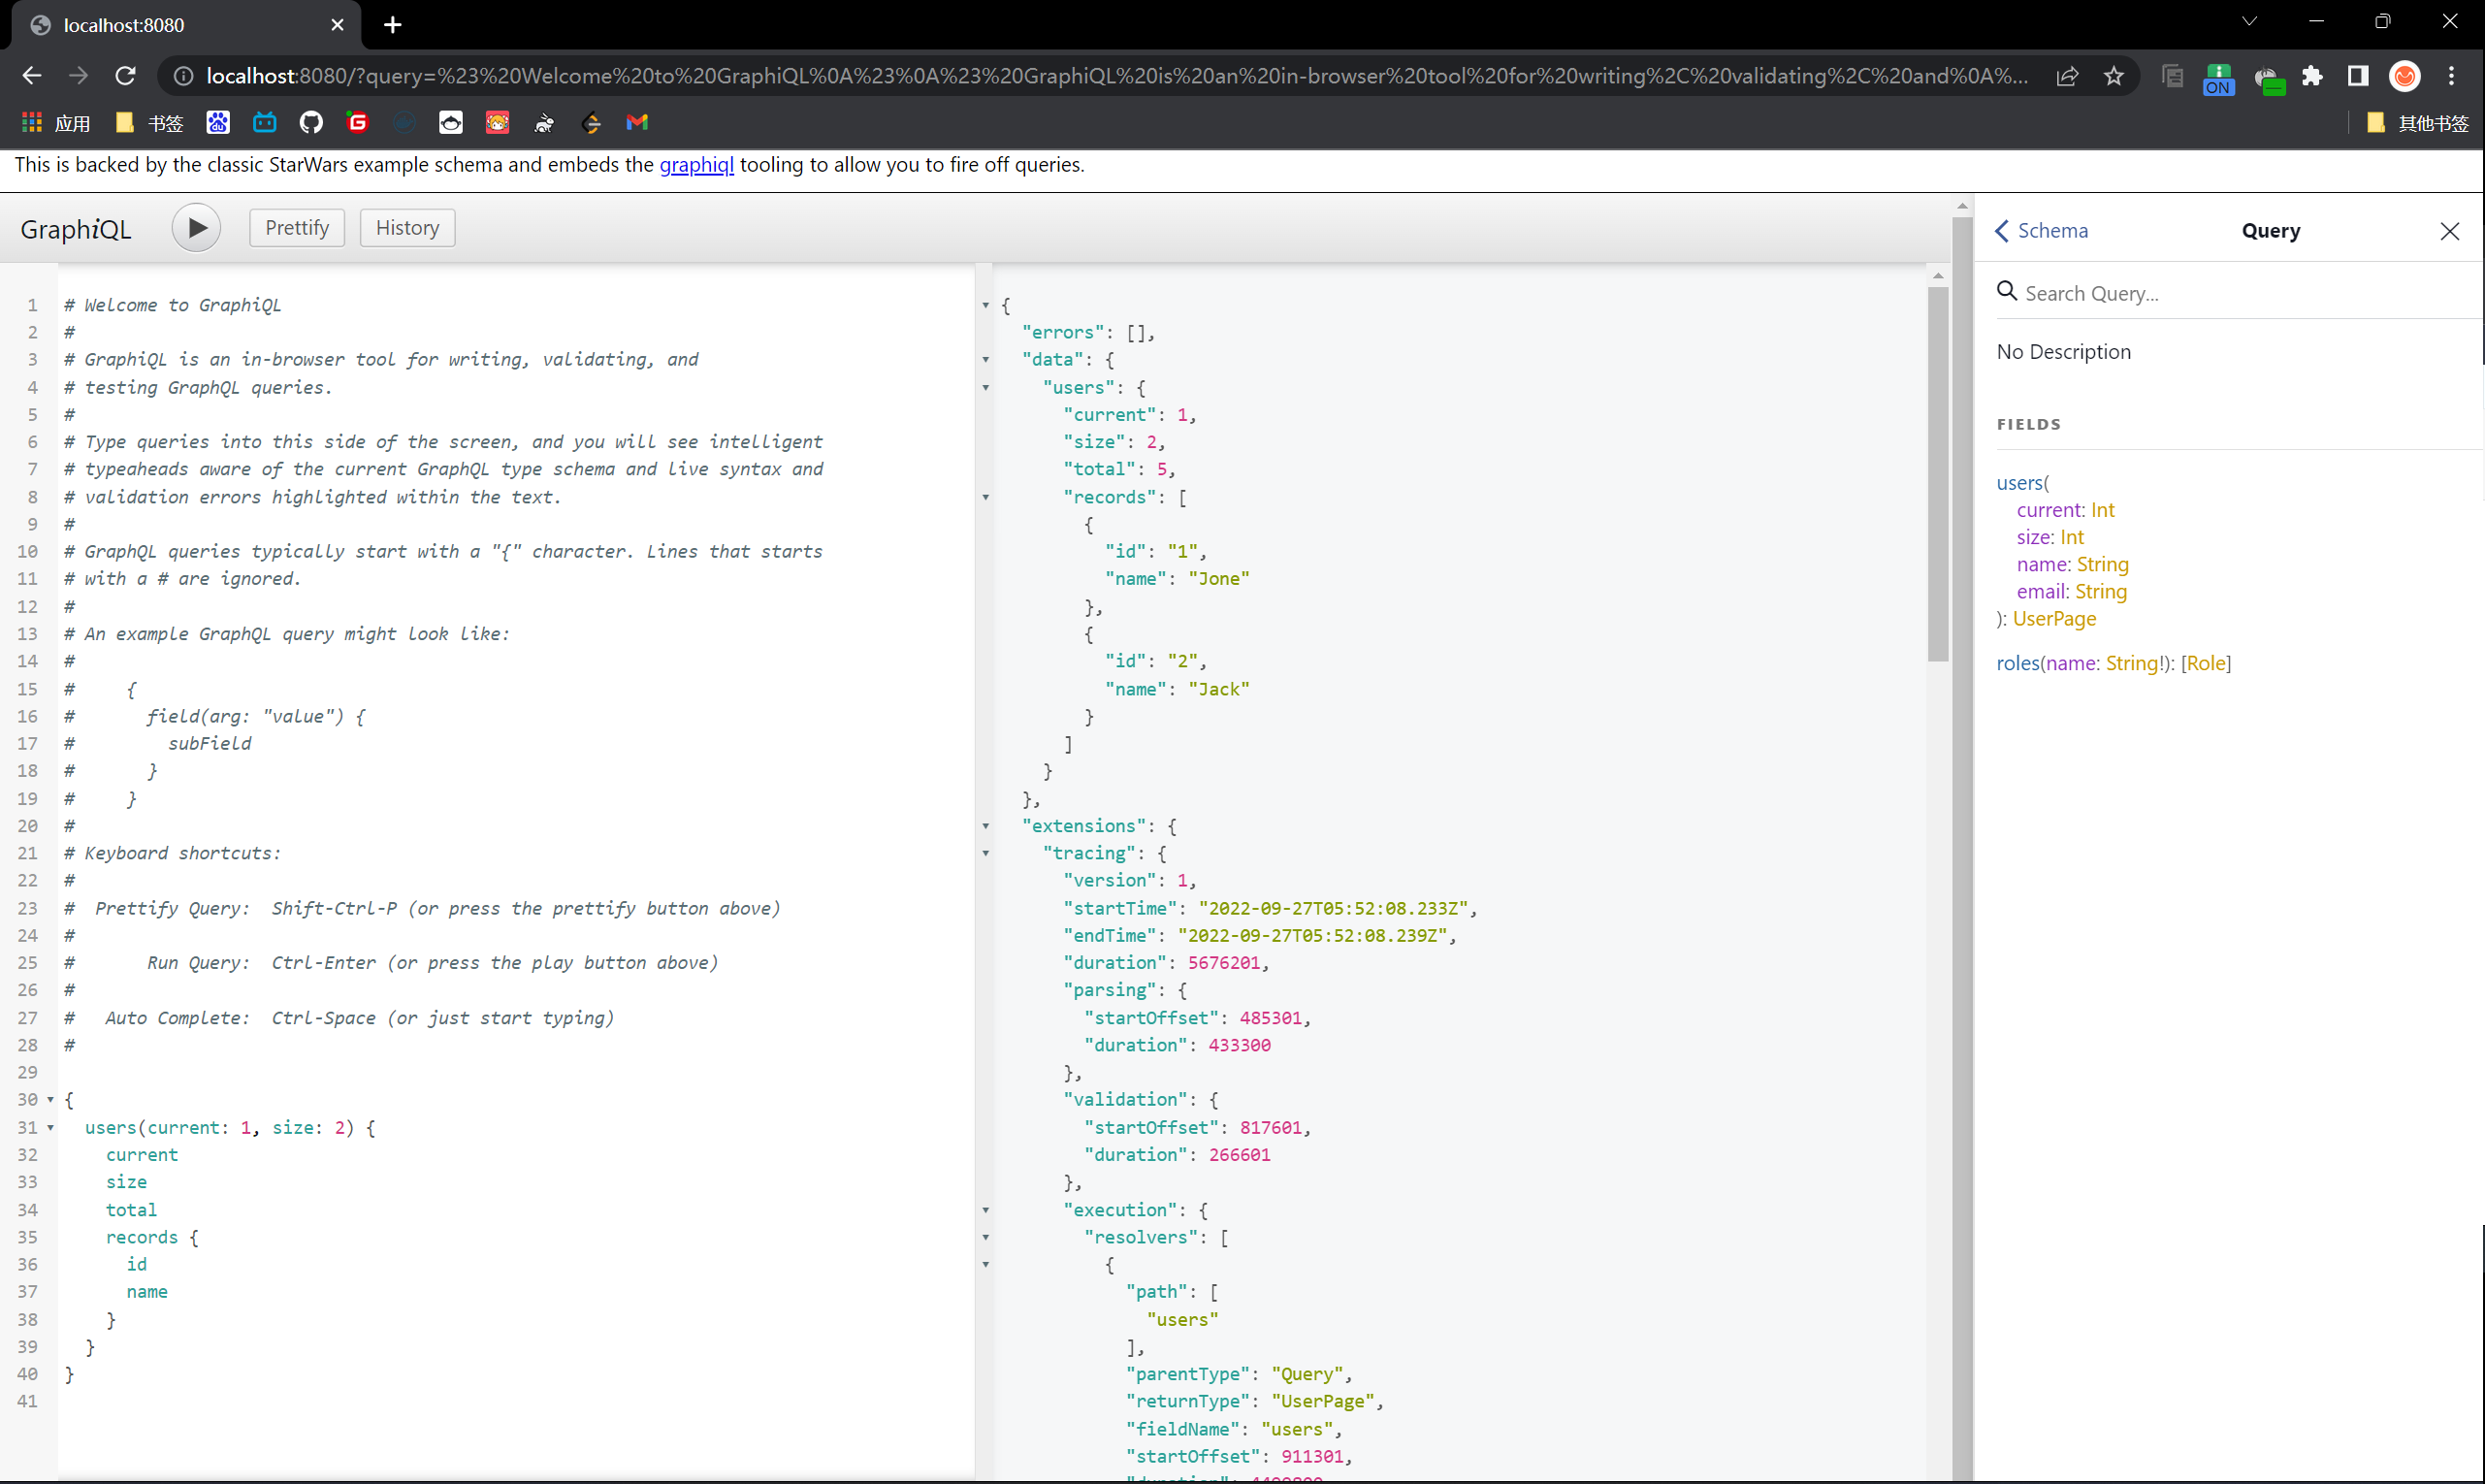Viewport: 2485px width, 1484px height.
Task: Open the Extensions puzzle icon
Action: tap(2312, 76)
